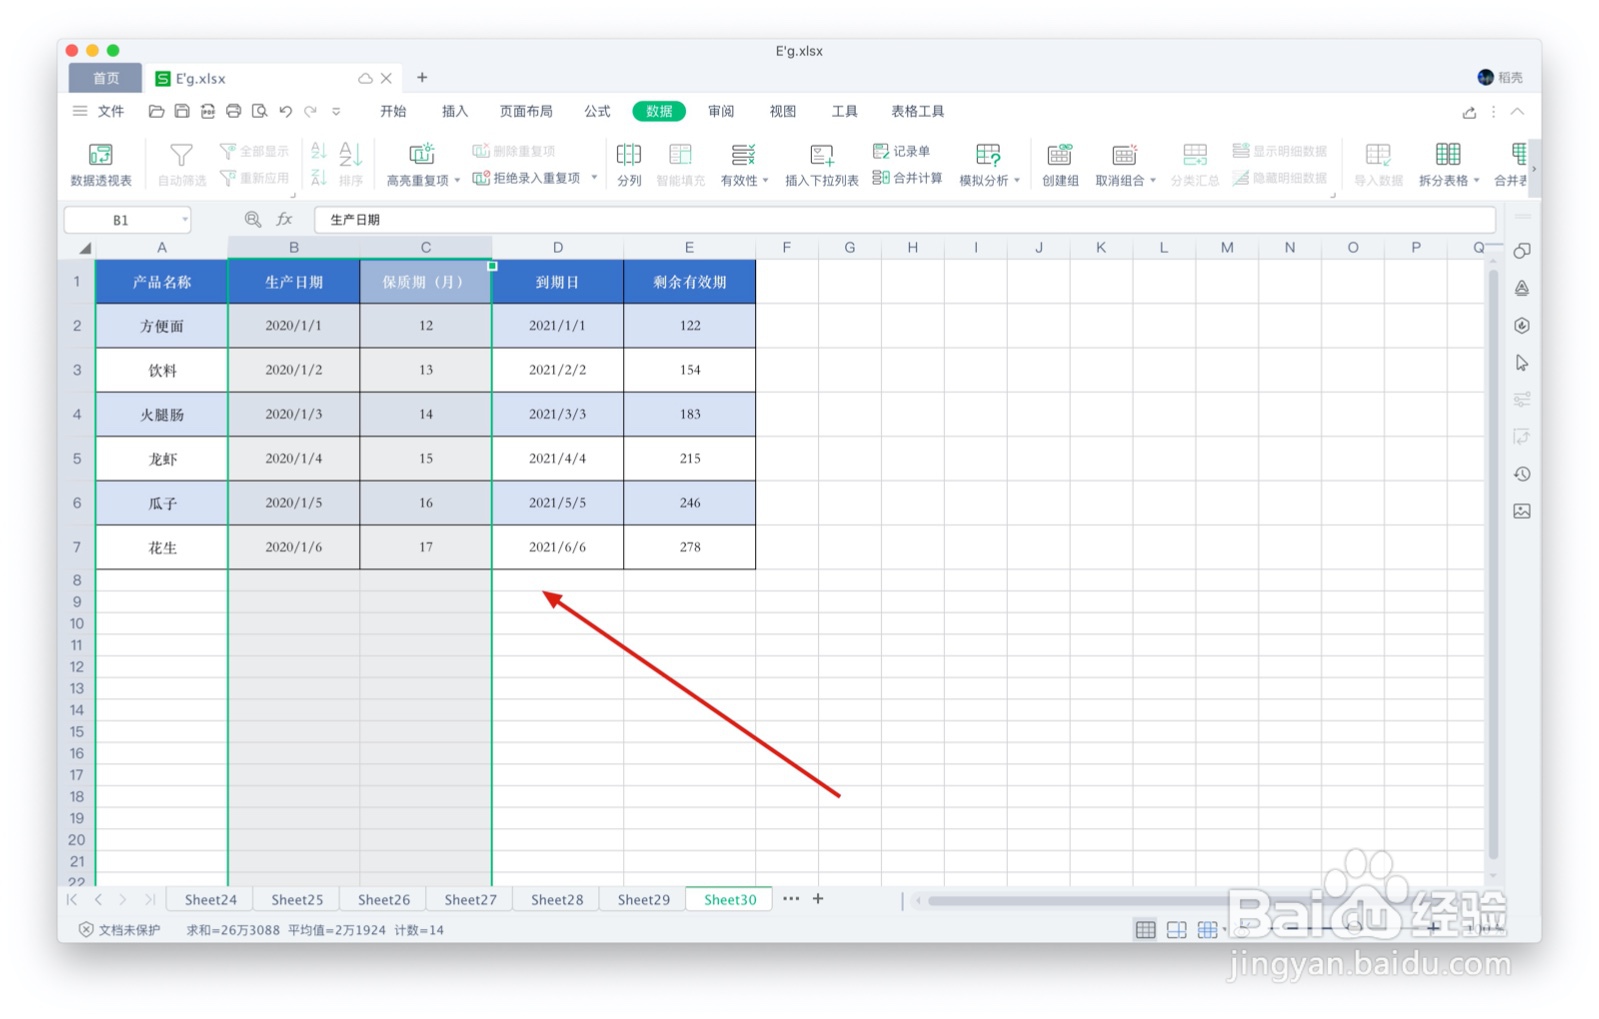Switch to Sheet24 tab
Screen dimensions: 1599x1019
pyautogui.click(x=210, y=900)
